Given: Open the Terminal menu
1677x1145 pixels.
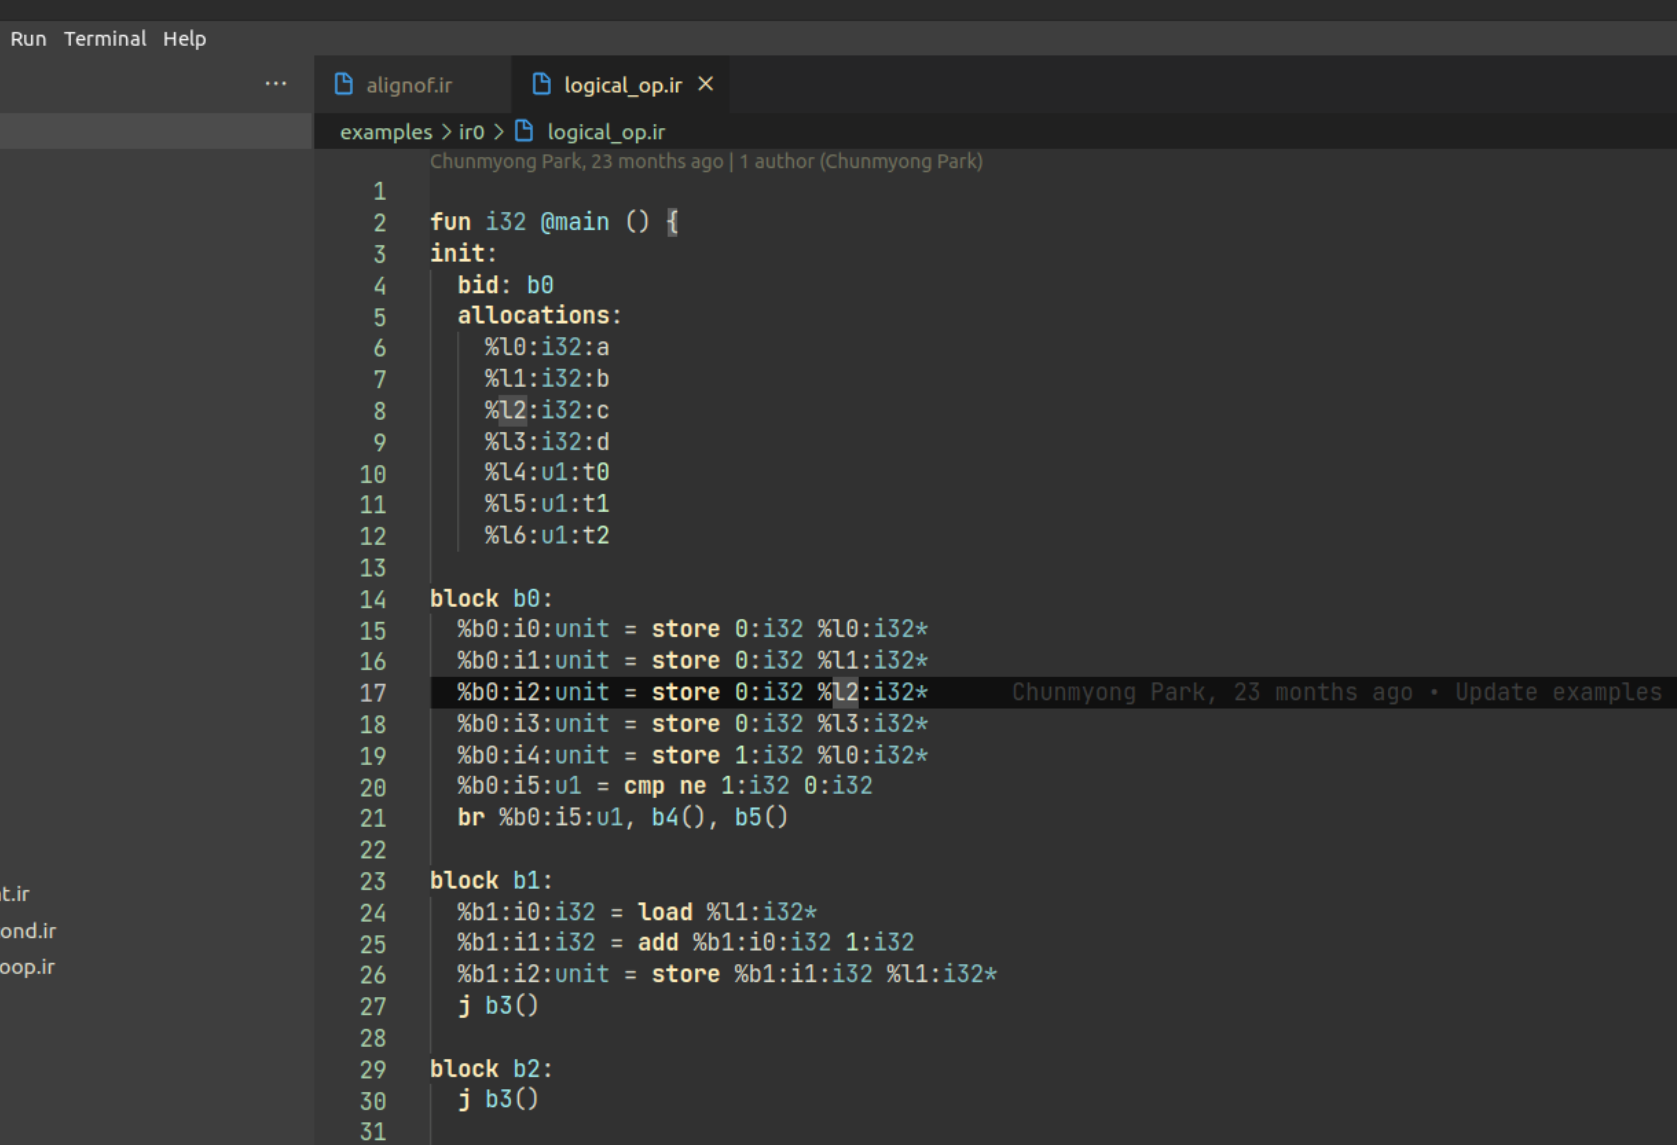Looking at the screenshot, I should click(x=104, y=38).
